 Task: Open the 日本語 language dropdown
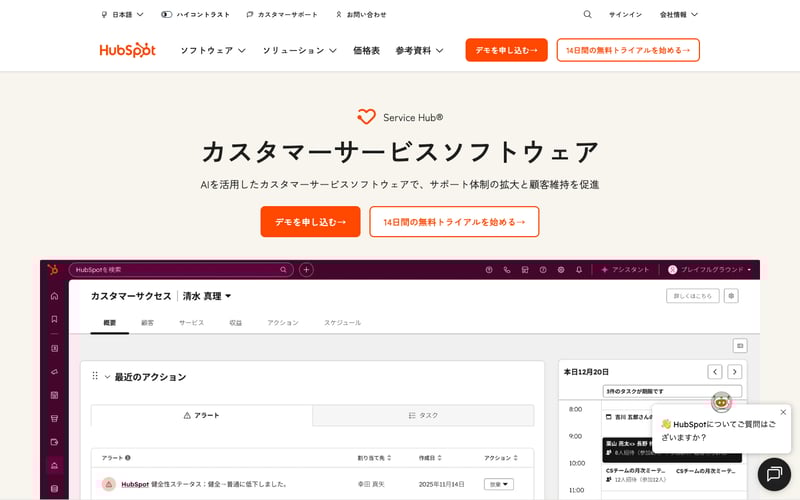click(x=122, y=14)
